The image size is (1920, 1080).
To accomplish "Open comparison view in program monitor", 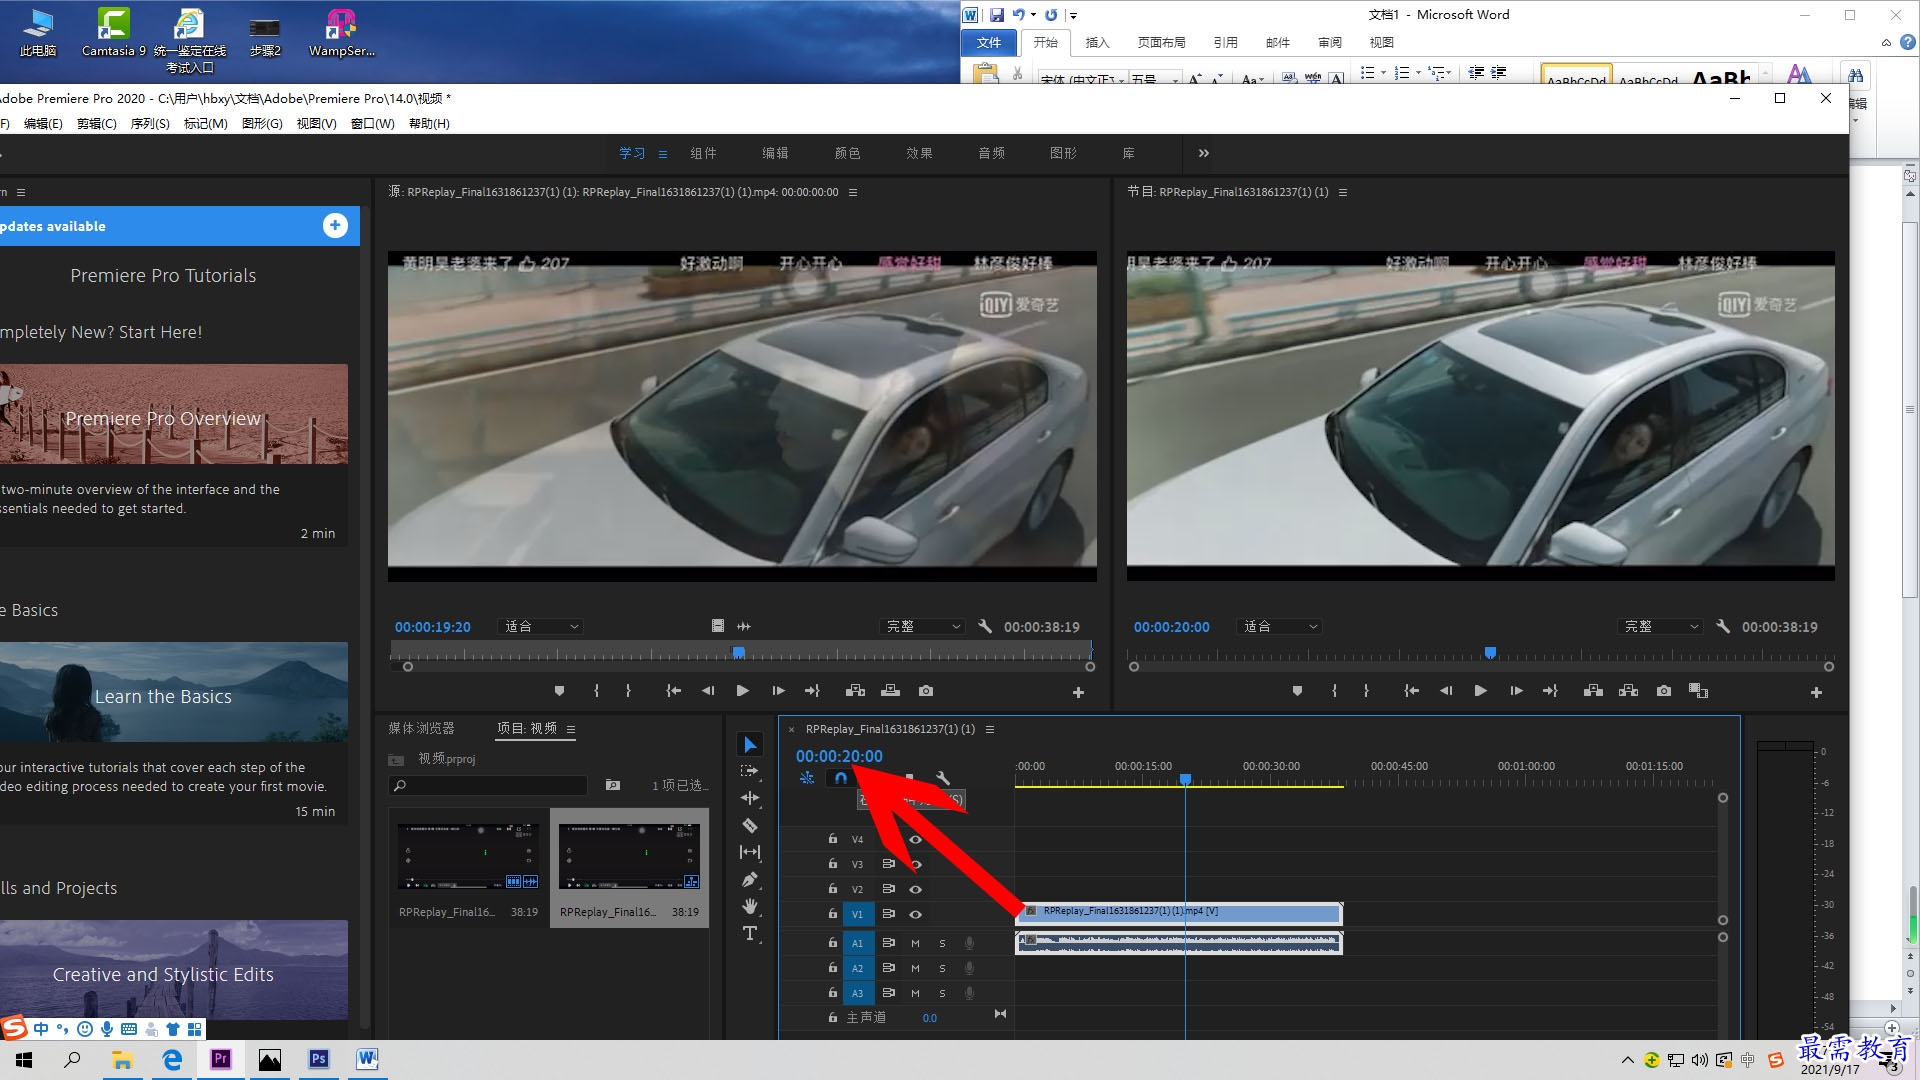I will tap(1698, 691).
